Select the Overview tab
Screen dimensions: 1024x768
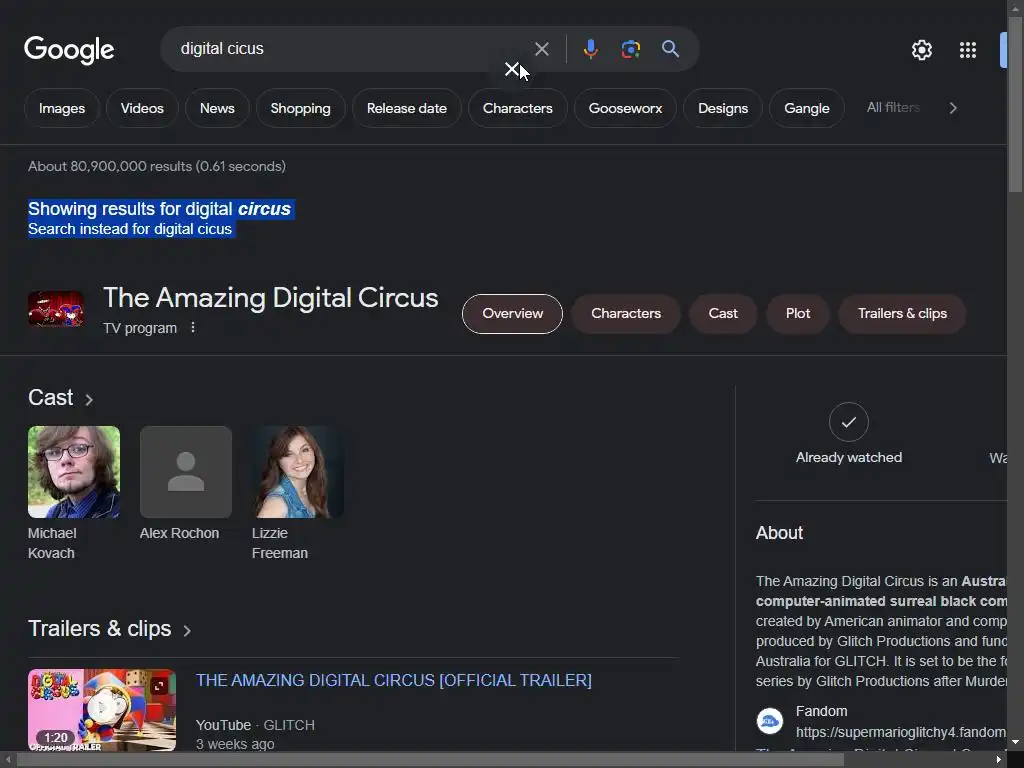click(512, 313)
